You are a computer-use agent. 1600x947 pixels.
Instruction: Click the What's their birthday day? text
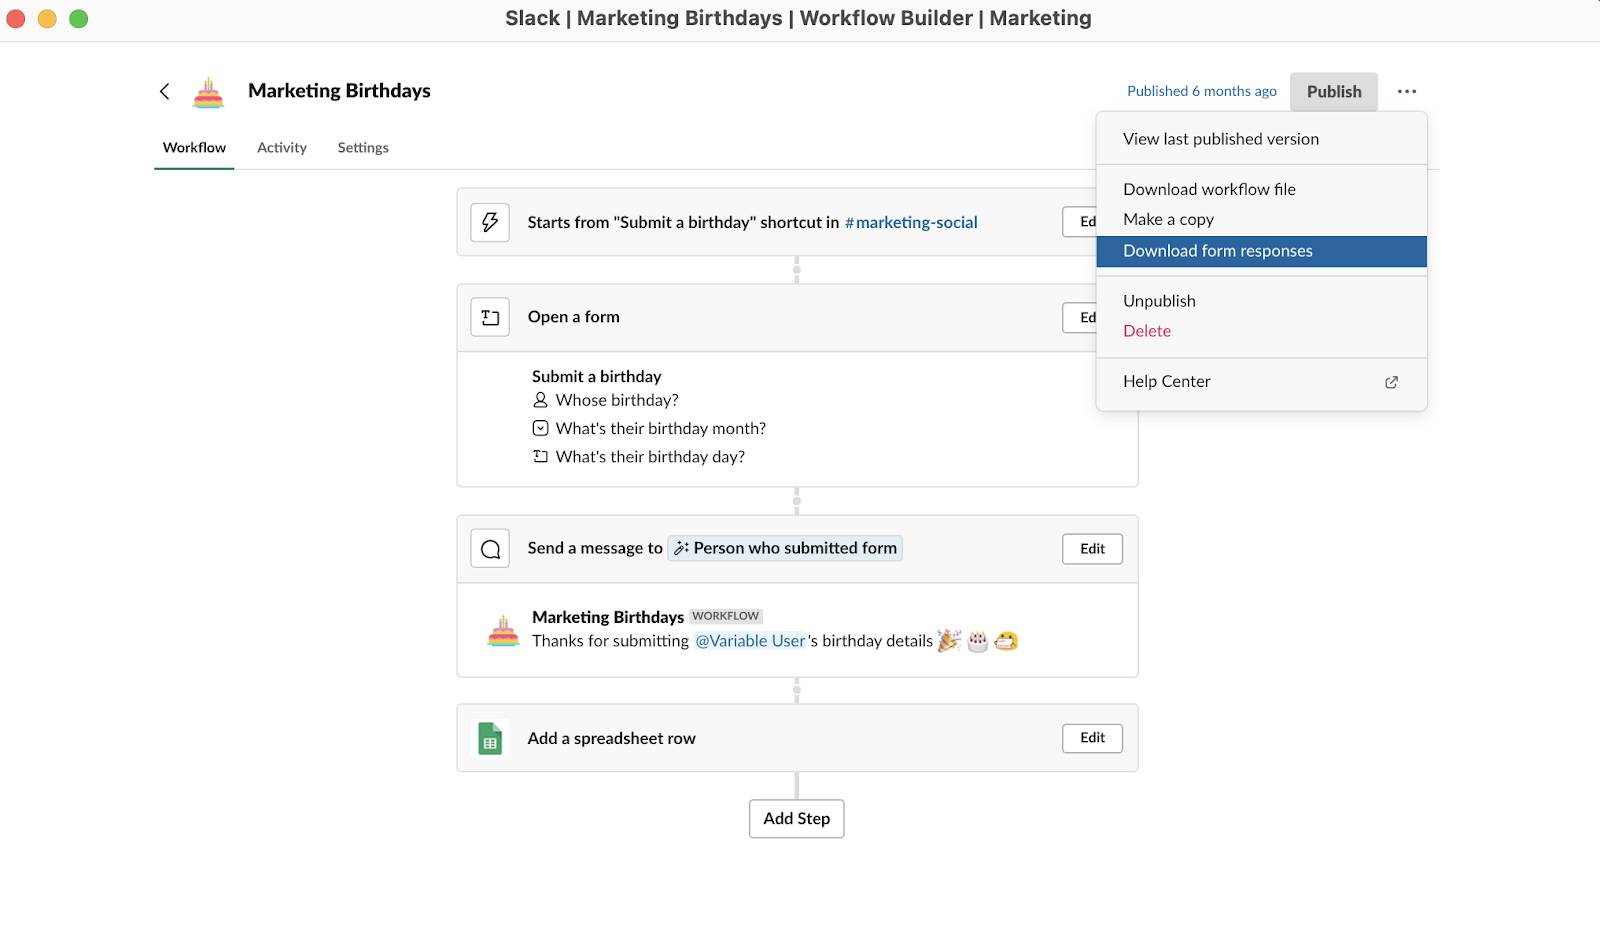tap(650, 456)
